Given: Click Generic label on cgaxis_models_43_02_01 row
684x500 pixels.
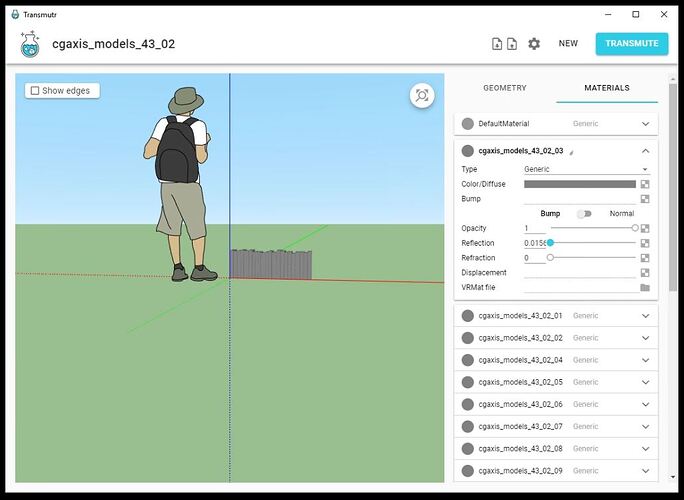Looking at the screenshot, I should coord(585,316).
